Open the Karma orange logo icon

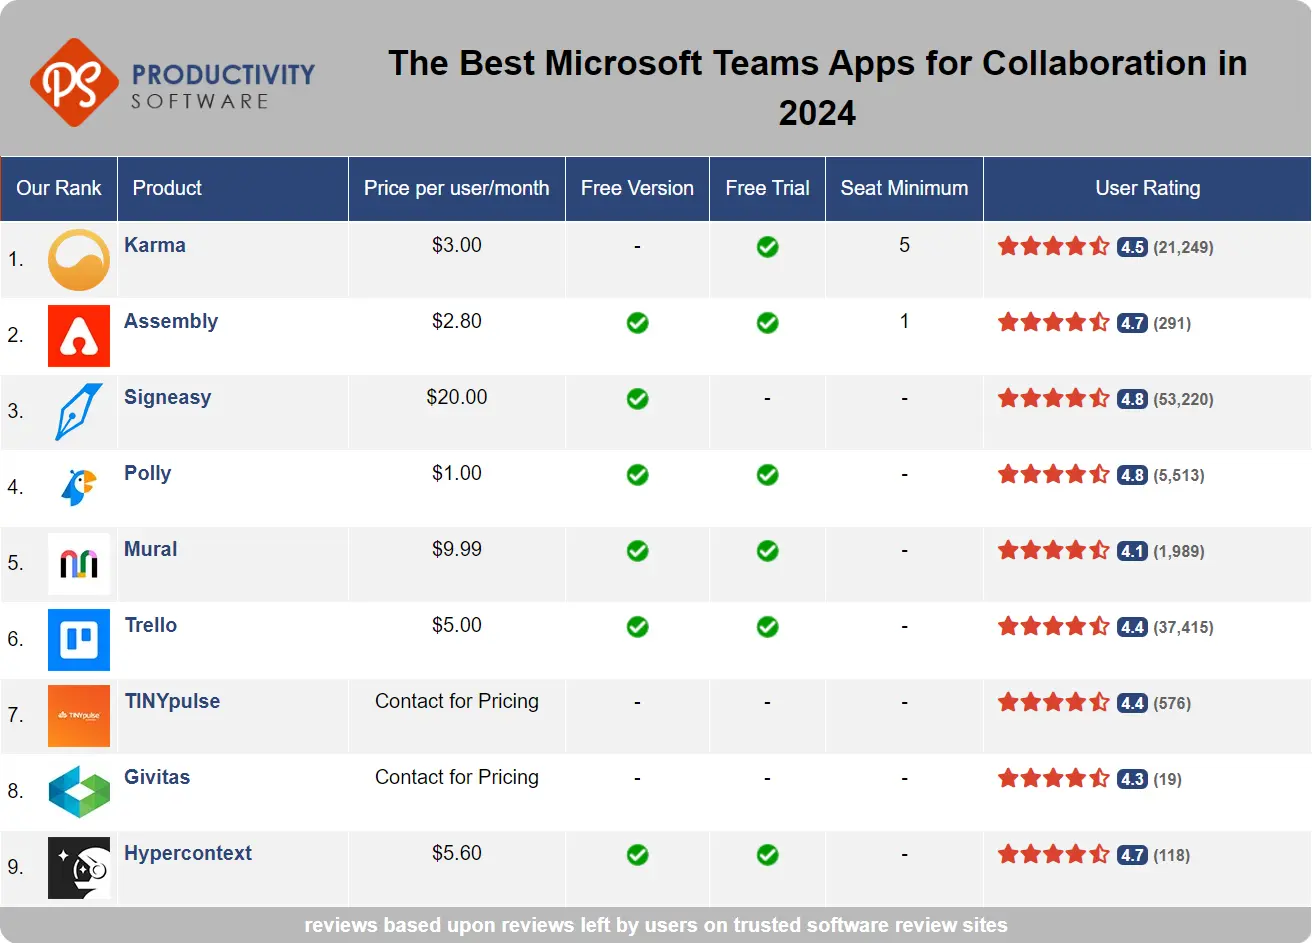coord(79,260)
